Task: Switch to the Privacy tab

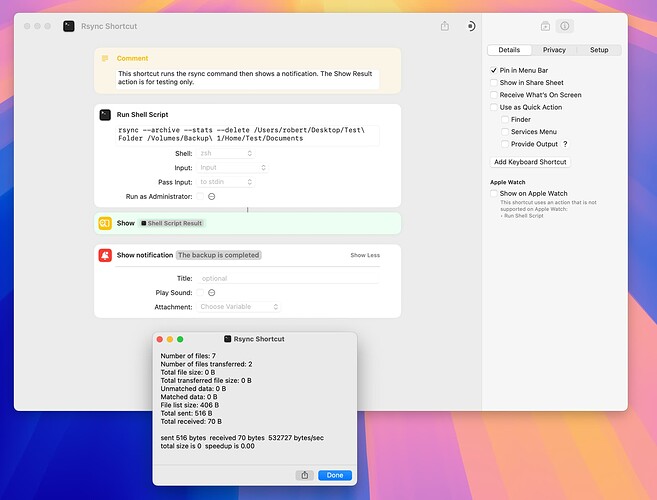Action: tap(554, 50)
